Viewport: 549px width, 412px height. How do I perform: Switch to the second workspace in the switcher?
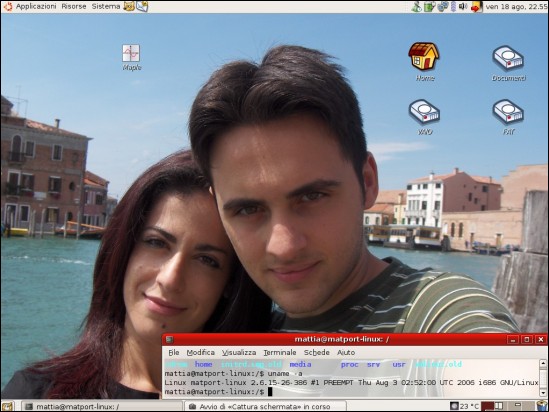pyautogui.click(x=499, y=406)
